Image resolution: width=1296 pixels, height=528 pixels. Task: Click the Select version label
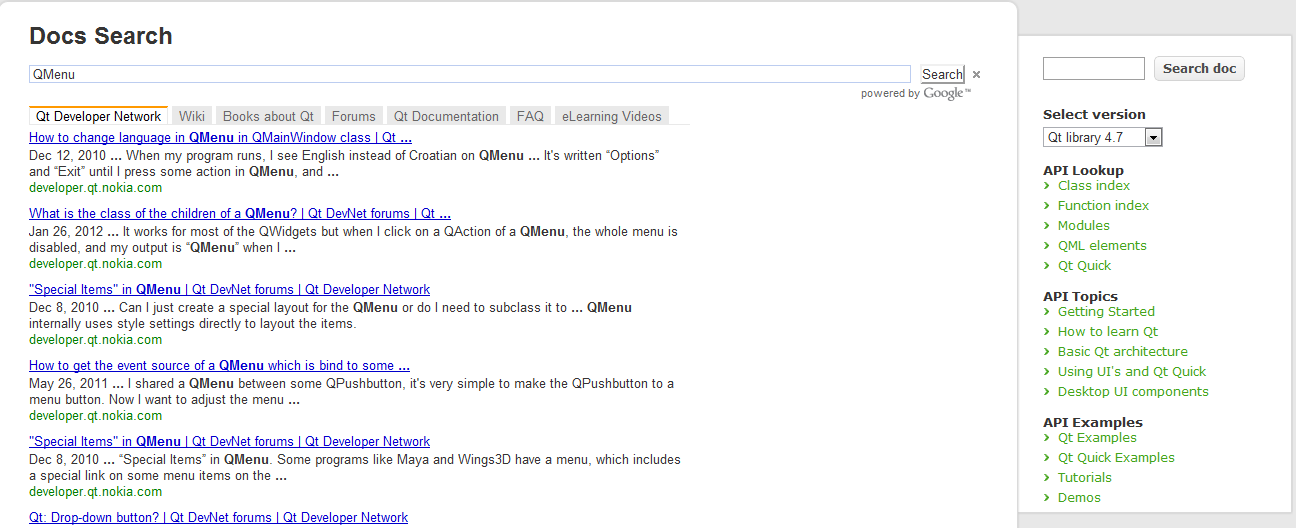point(1094,115)
